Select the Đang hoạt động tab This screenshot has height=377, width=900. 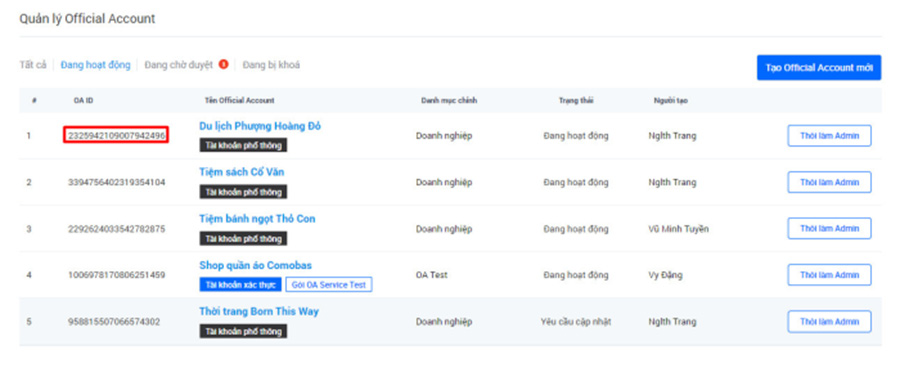(95, 65)
